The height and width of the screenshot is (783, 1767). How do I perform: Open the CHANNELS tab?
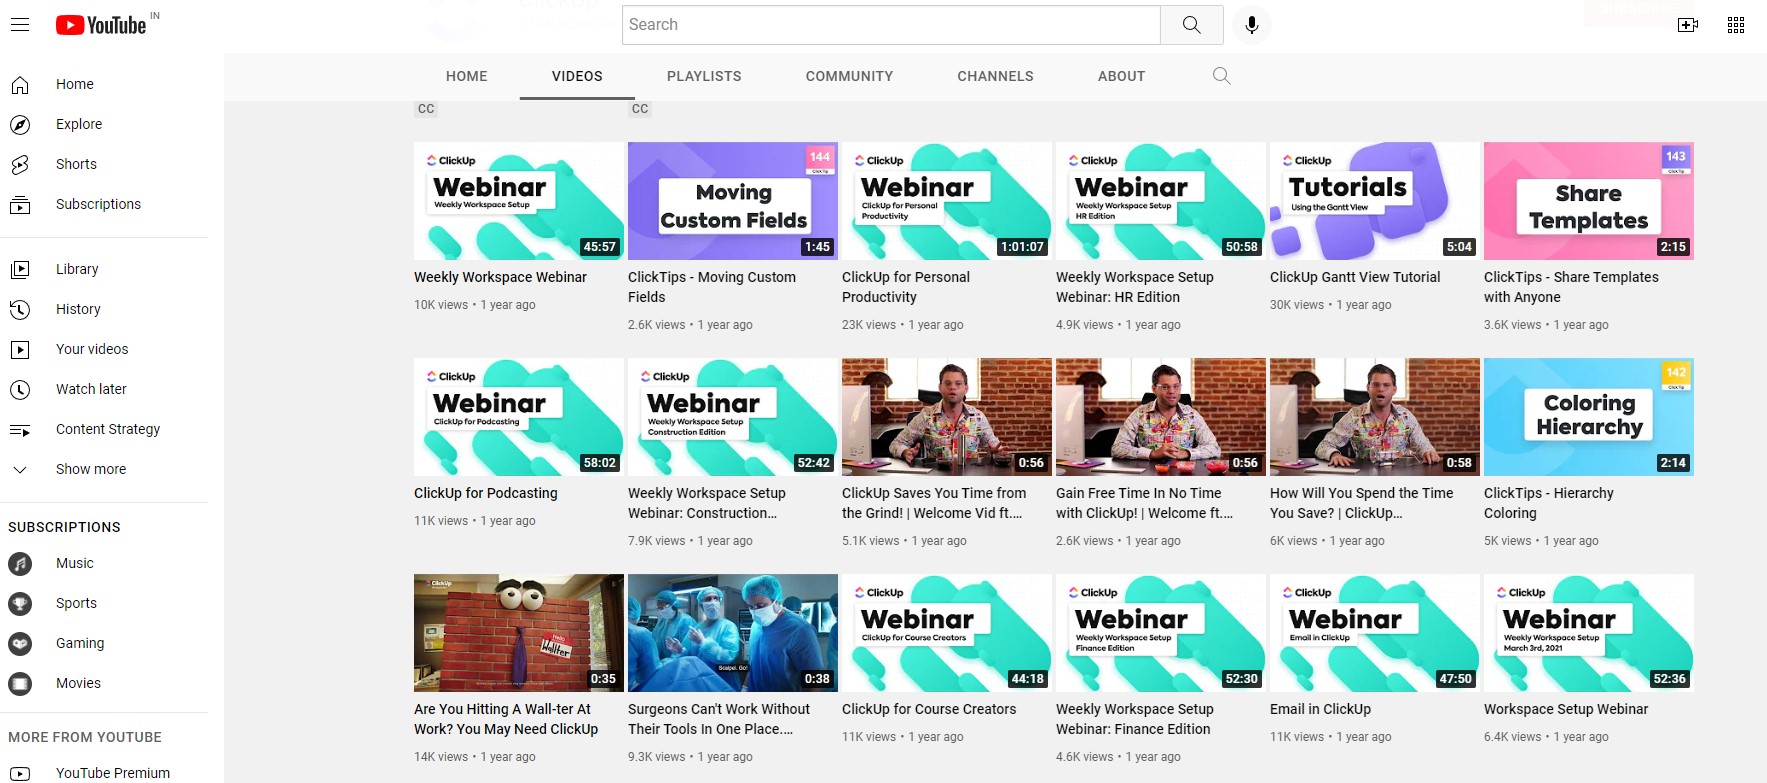click(x=995, y=76)
